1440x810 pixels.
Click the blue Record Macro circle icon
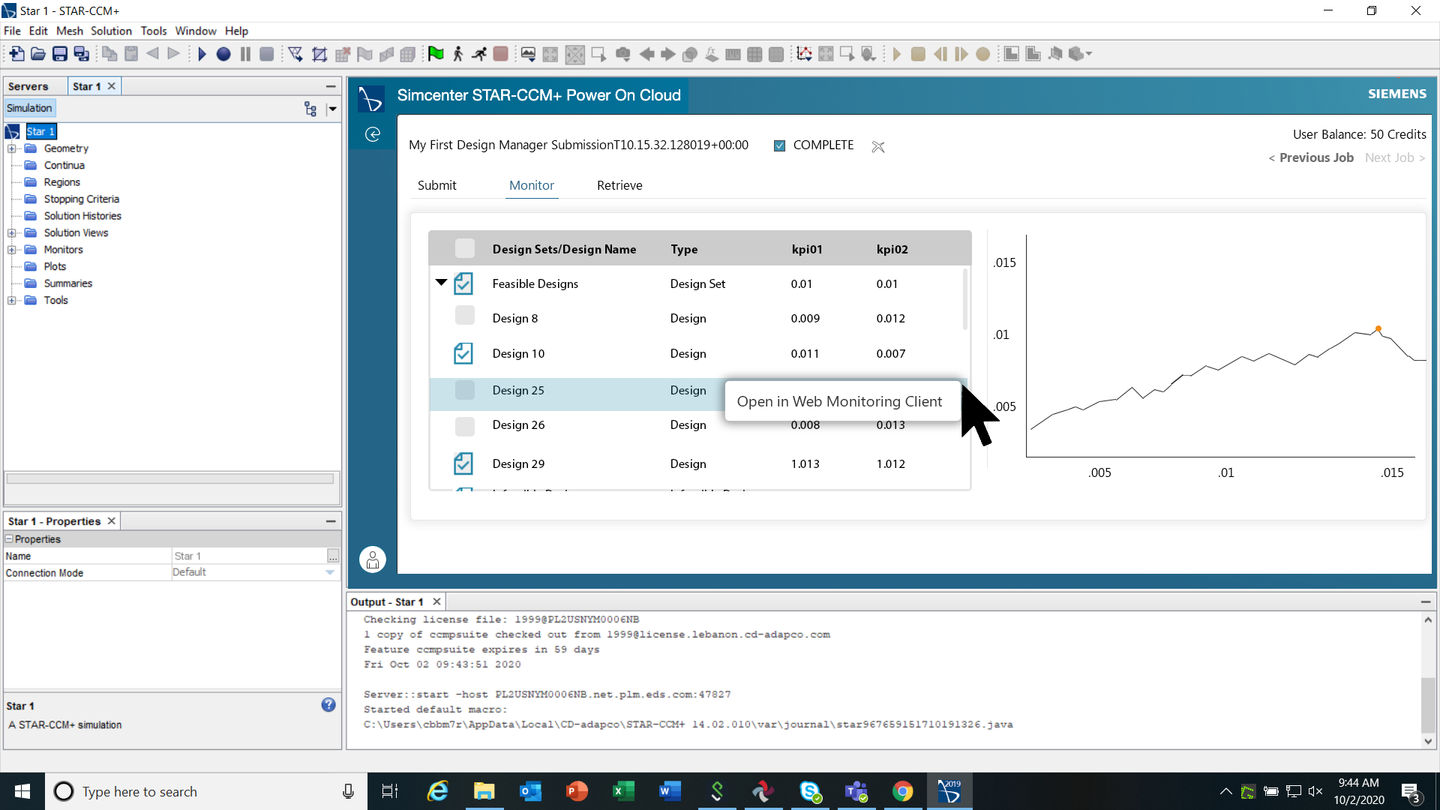pos(224,54)
